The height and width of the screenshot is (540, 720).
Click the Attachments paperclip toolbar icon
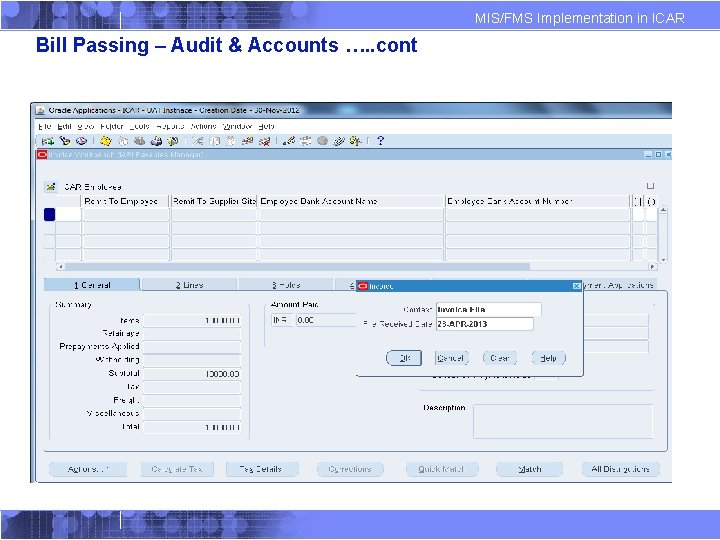[339, 141]
